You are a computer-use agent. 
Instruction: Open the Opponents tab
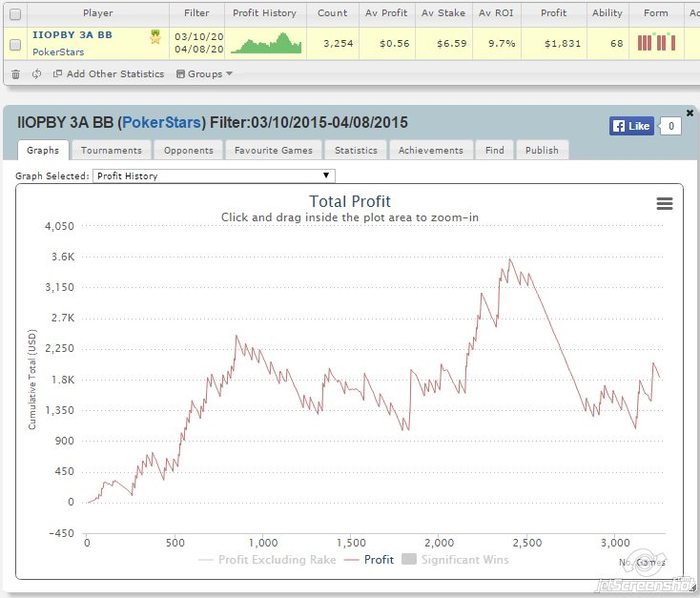point(188,150)
